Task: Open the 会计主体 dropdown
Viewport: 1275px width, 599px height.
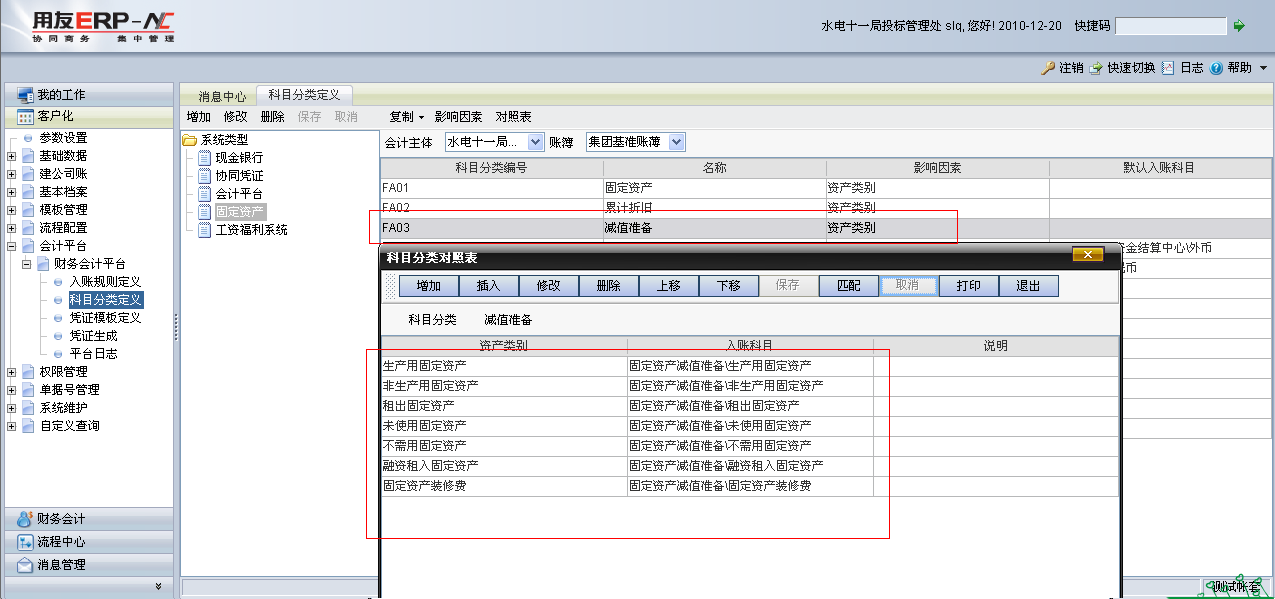Action: [535, 142]
